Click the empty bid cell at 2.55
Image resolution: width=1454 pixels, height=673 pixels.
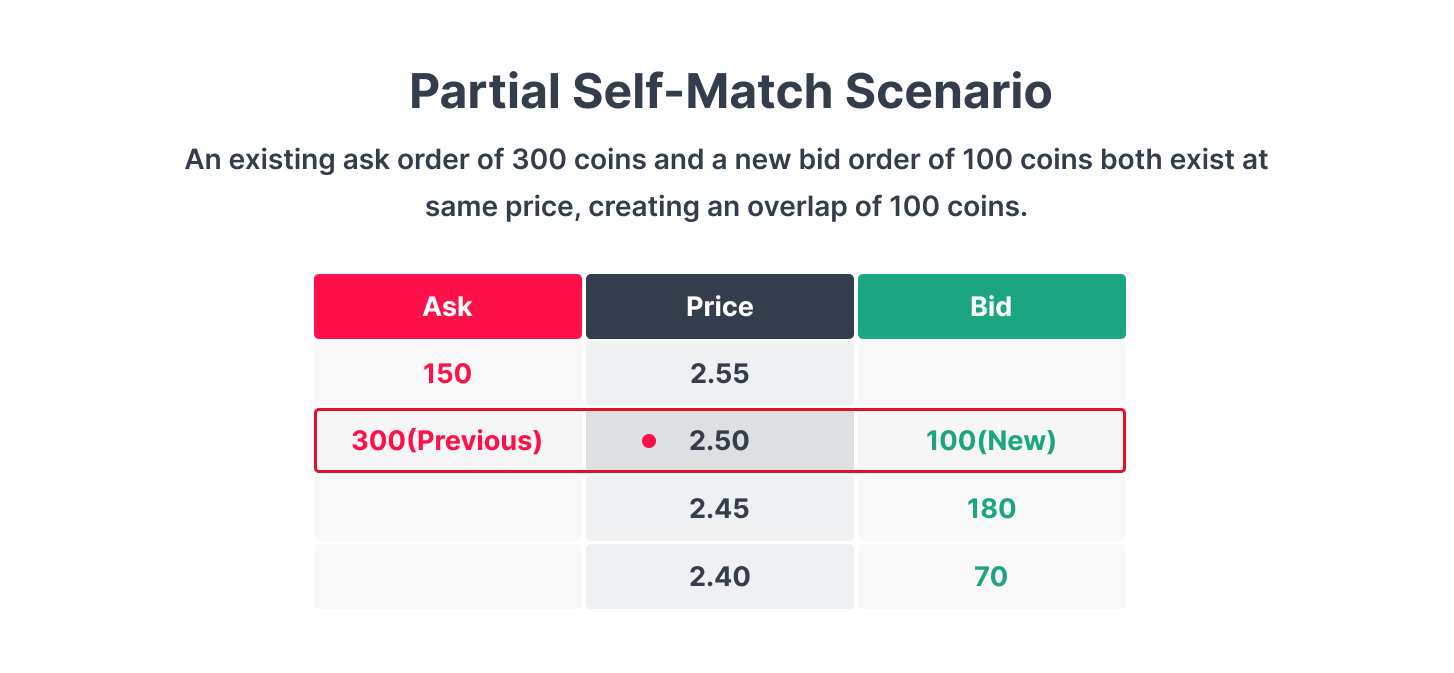991,374
